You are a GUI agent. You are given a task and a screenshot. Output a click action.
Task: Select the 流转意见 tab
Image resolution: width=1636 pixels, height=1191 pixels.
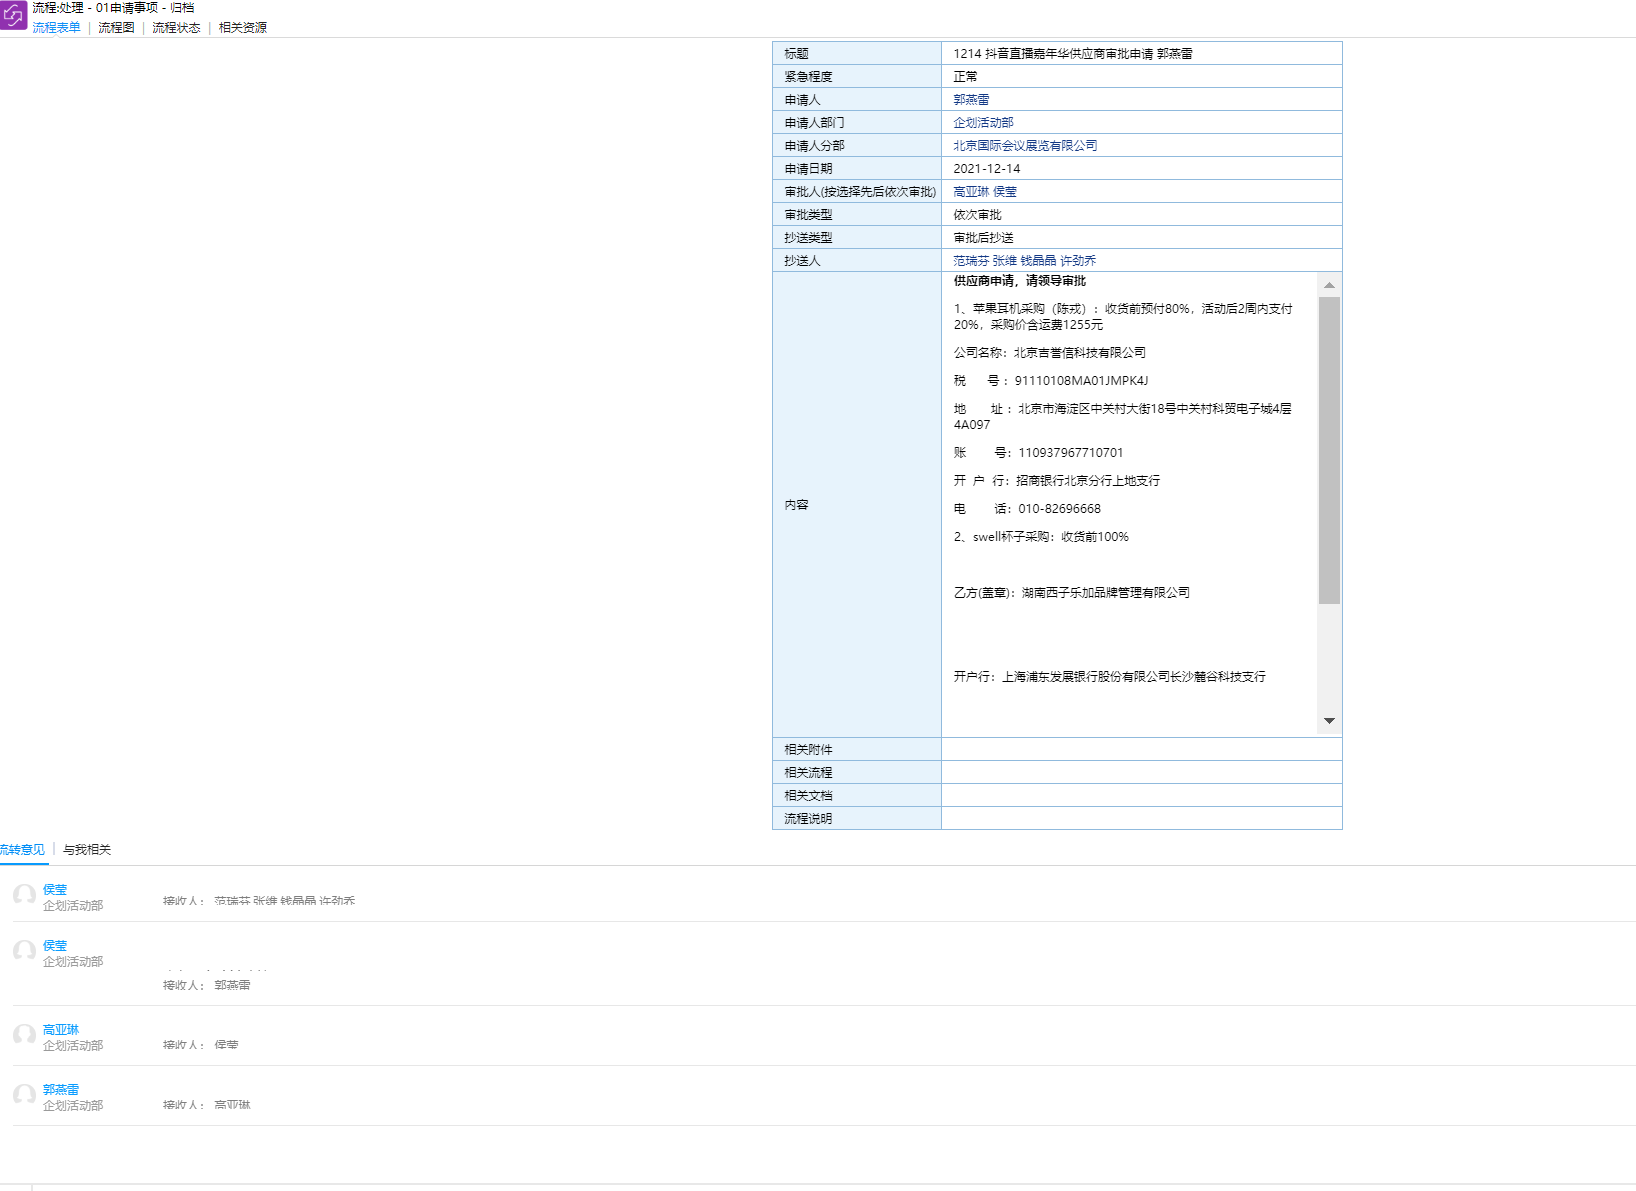click(22, 850)
